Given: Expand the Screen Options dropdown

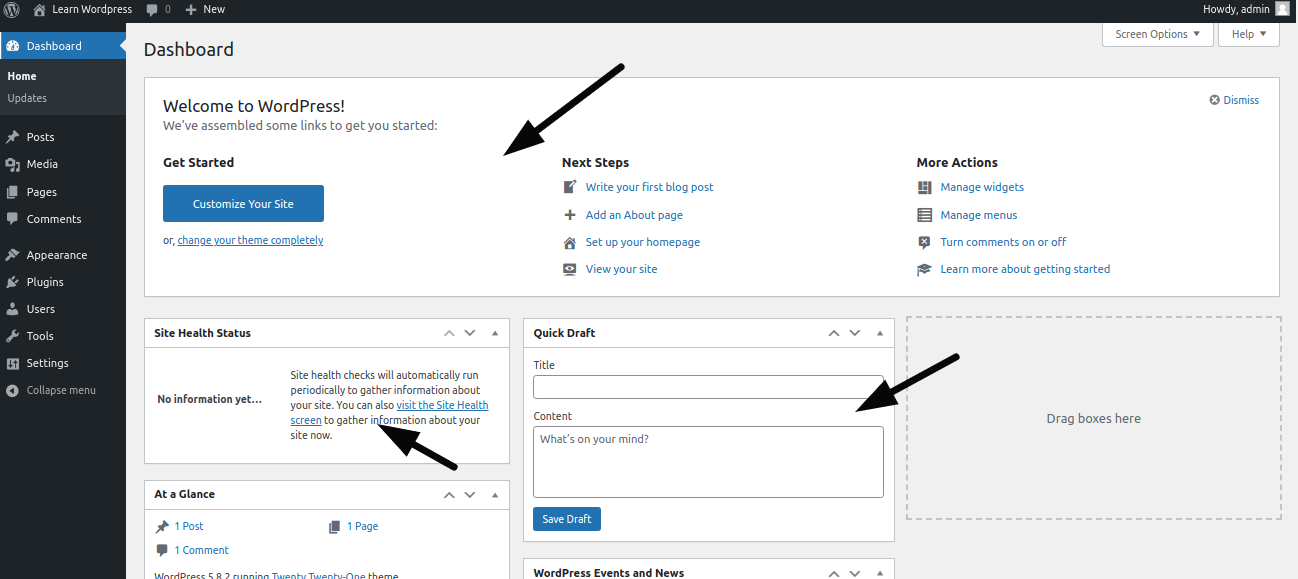Looking at the screenshot, I should 1157,34.
